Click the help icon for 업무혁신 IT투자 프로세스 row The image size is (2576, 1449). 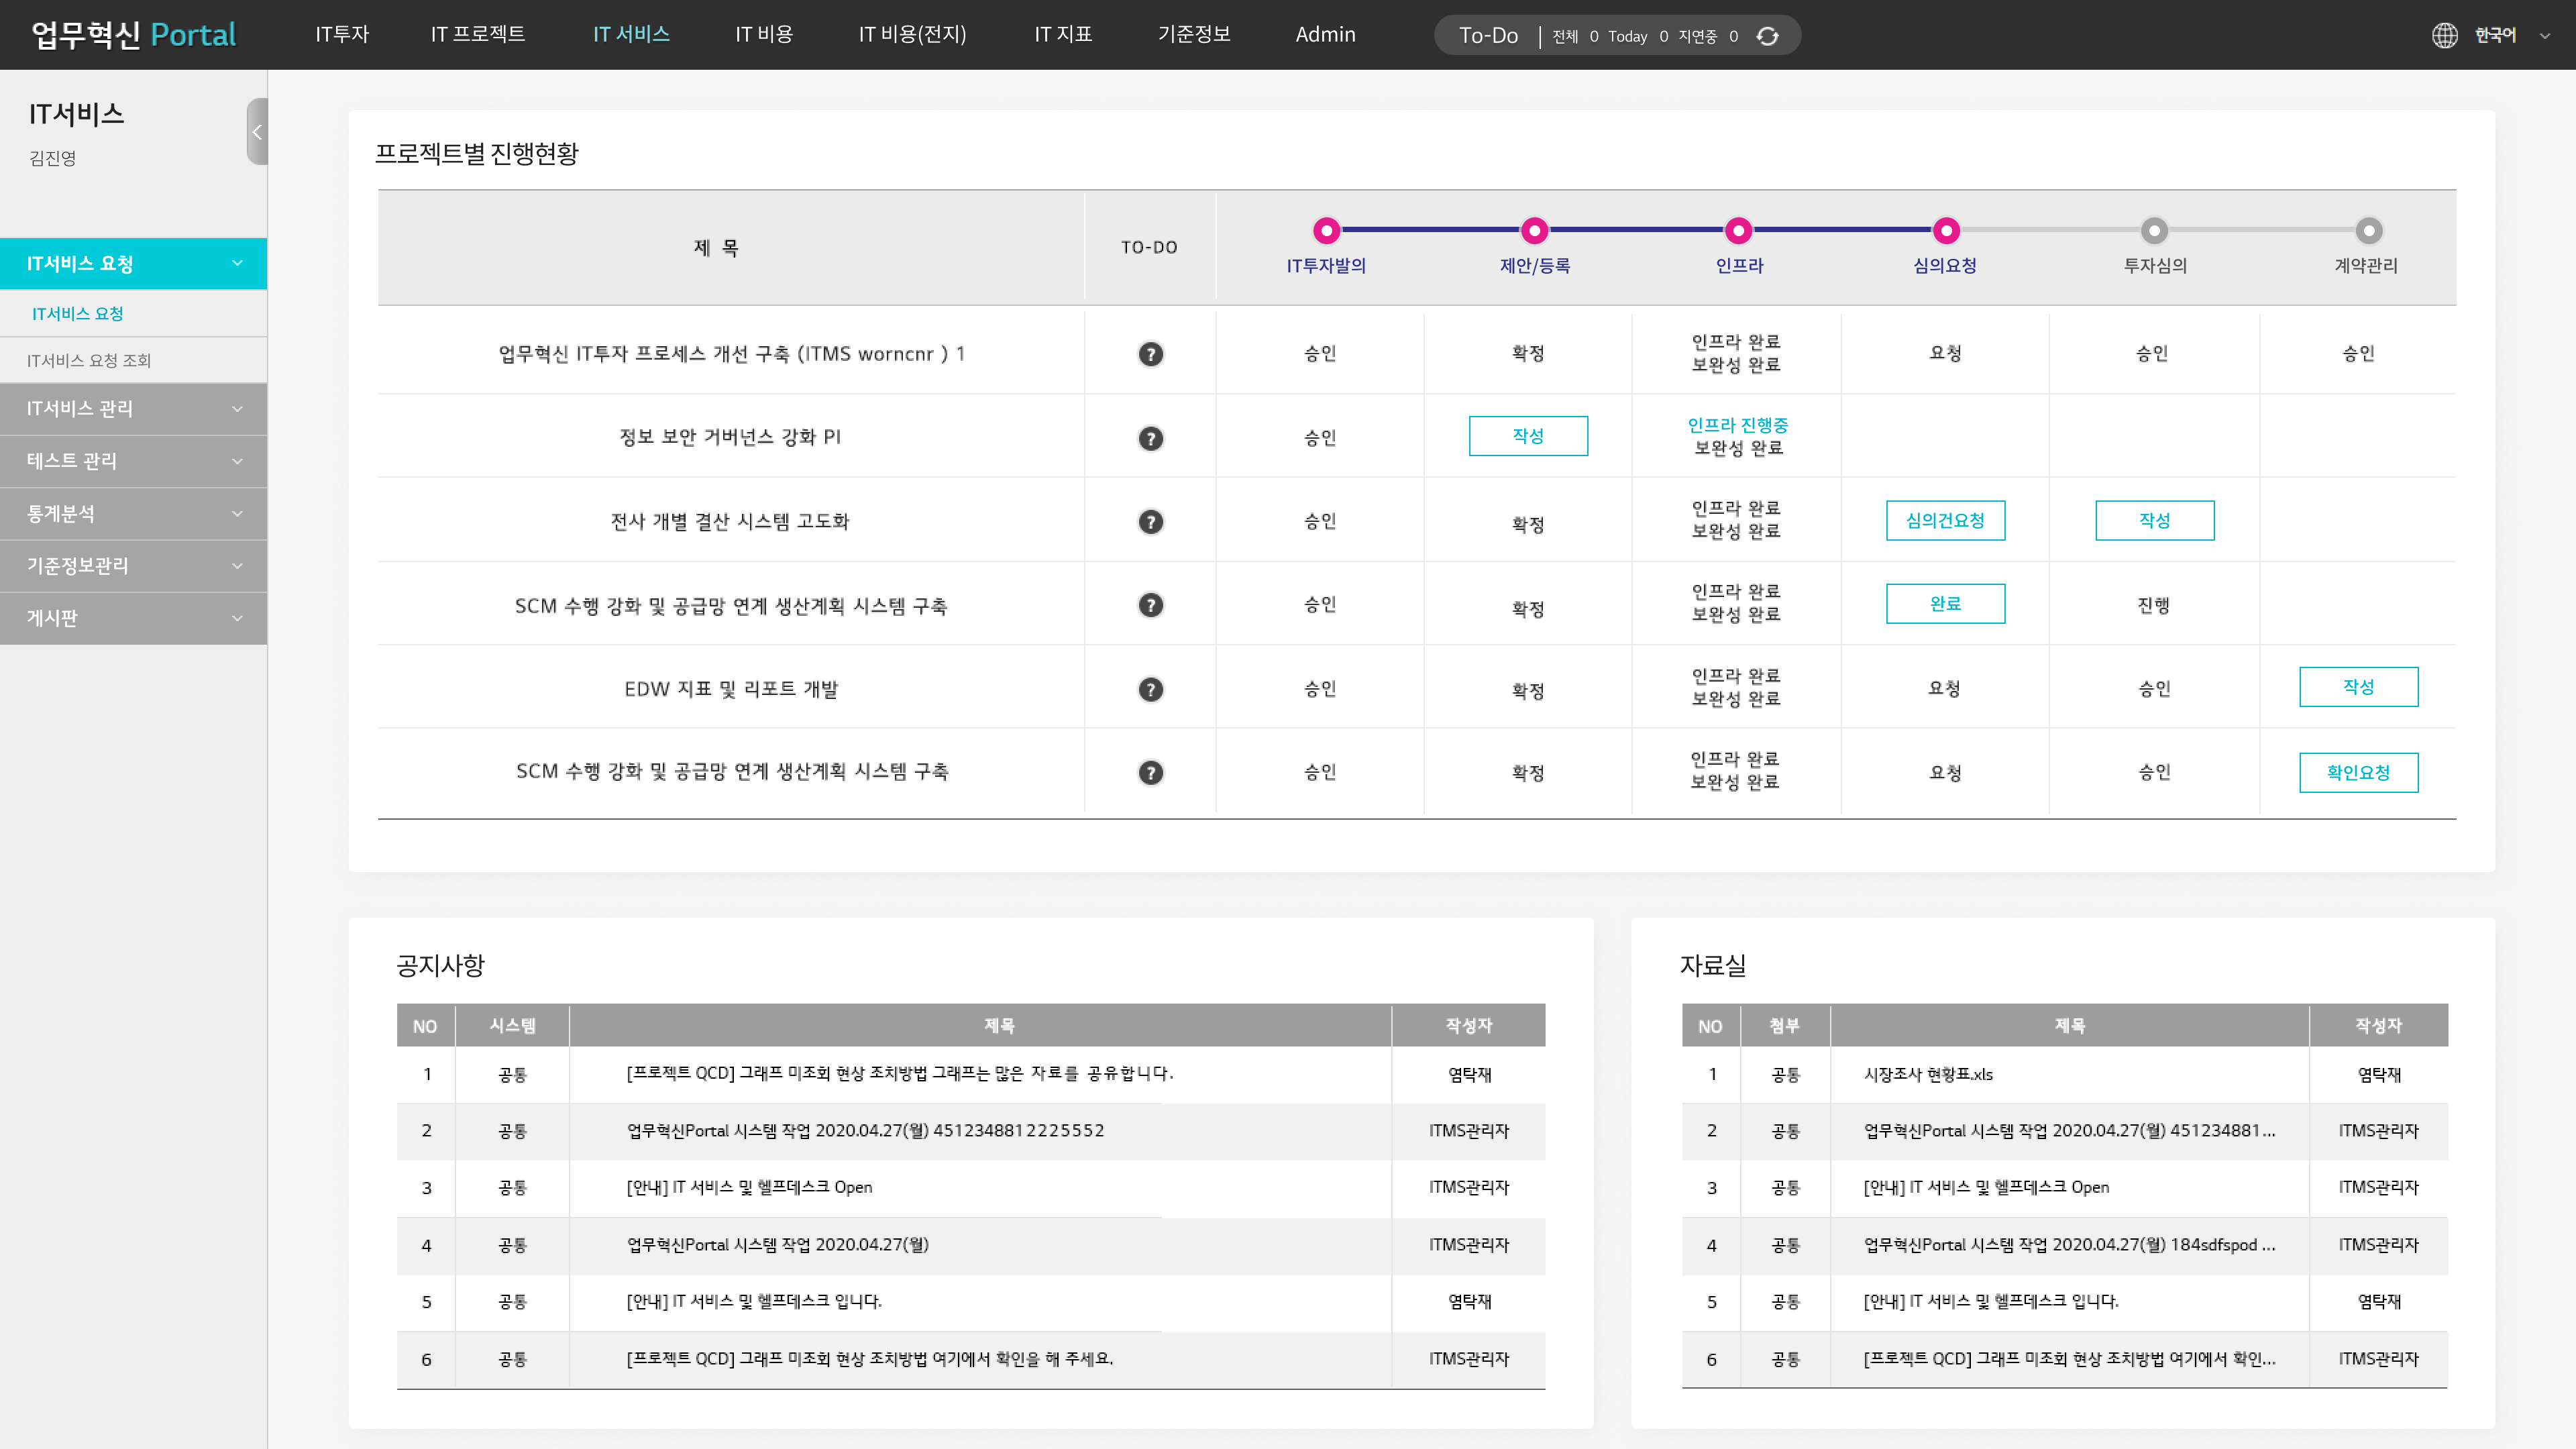(x=1151, y=354)
